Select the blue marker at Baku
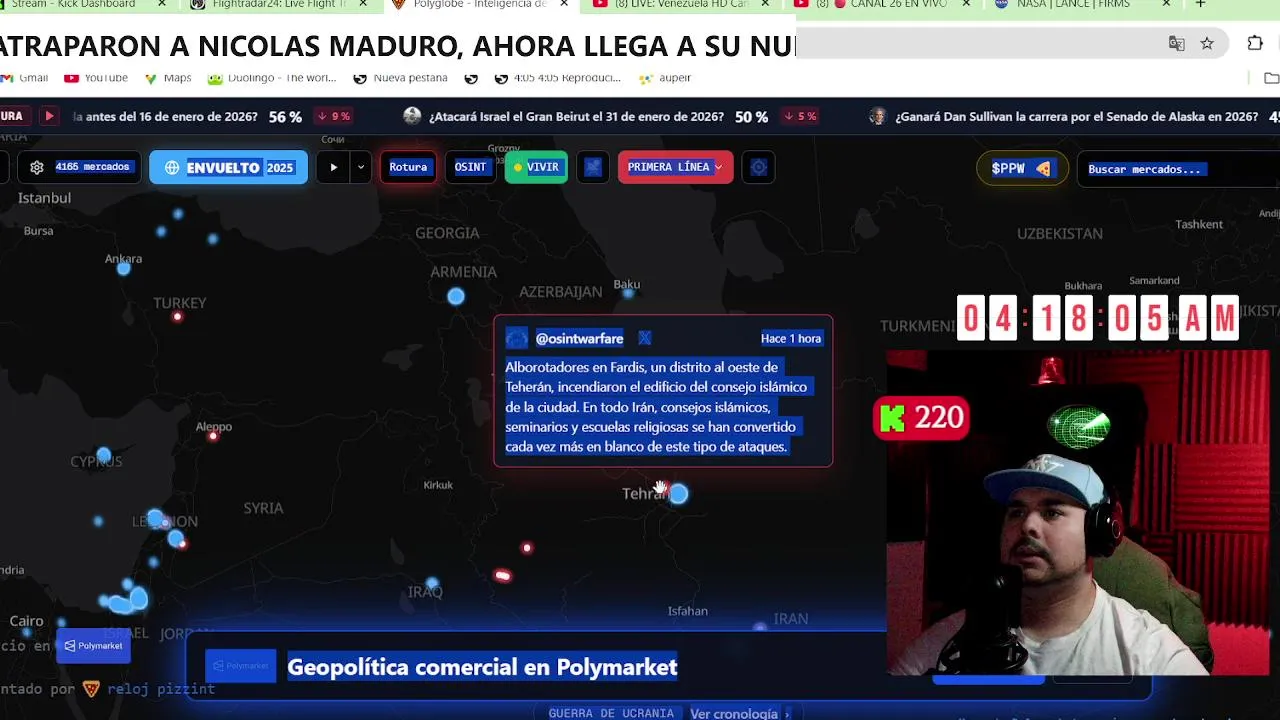1280x720 pixels. tap(628, 293)
